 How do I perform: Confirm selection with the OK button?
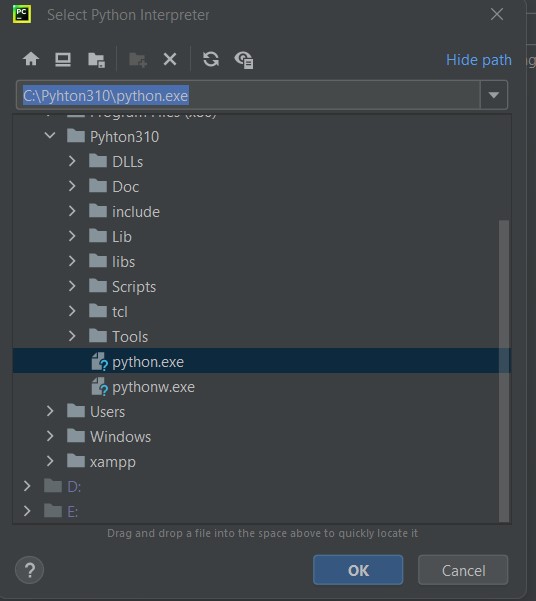(x=358, y=570)
